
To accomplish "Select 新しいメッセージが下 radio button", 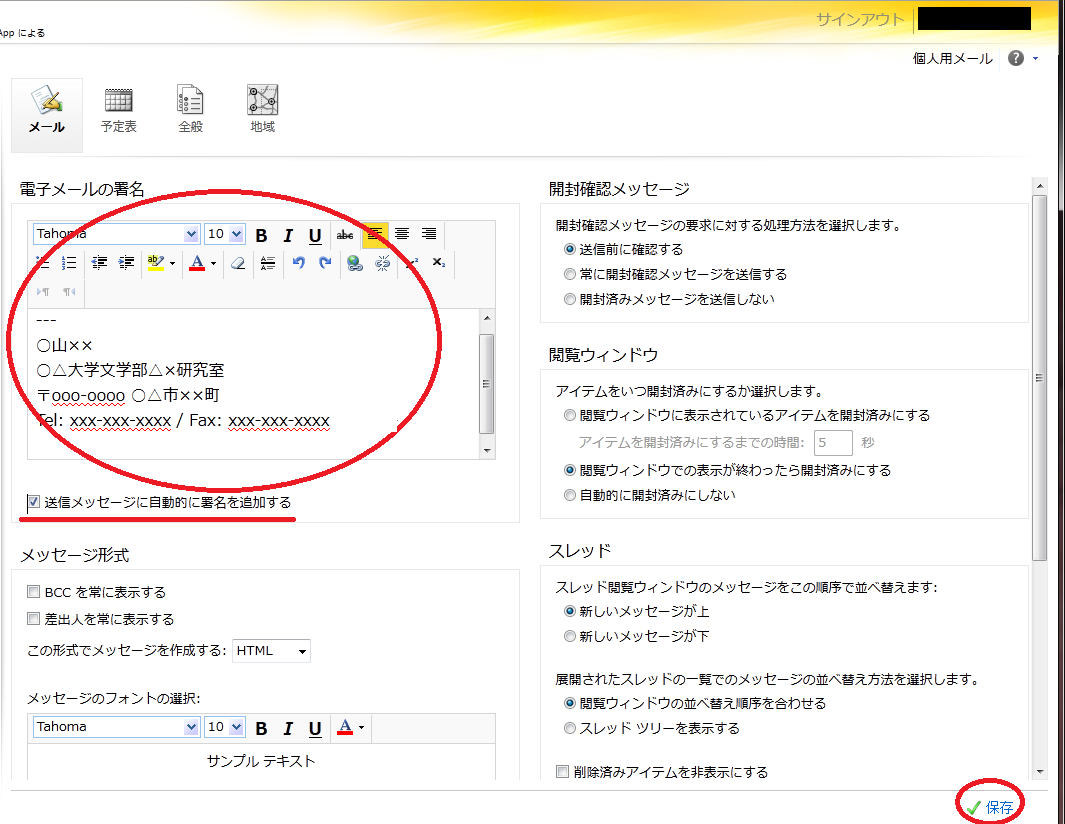I will tap(570, 637).
